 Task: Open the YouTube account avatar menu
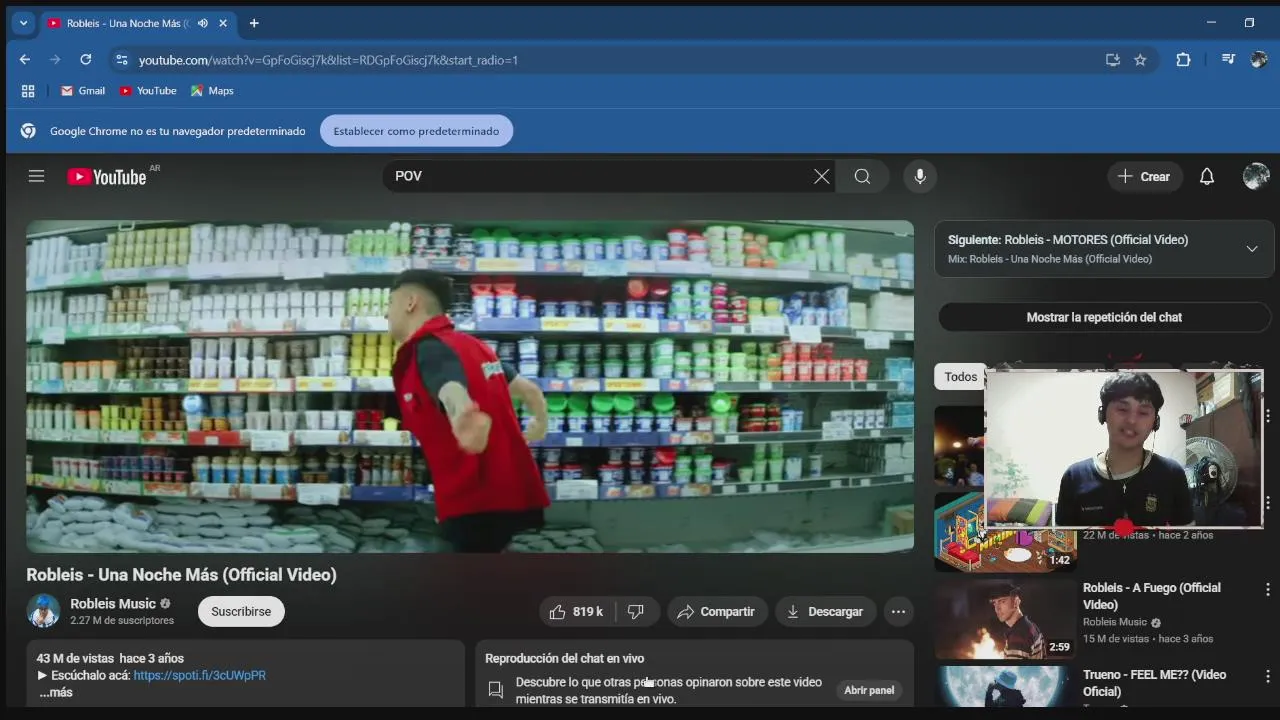pos(1256,176)
